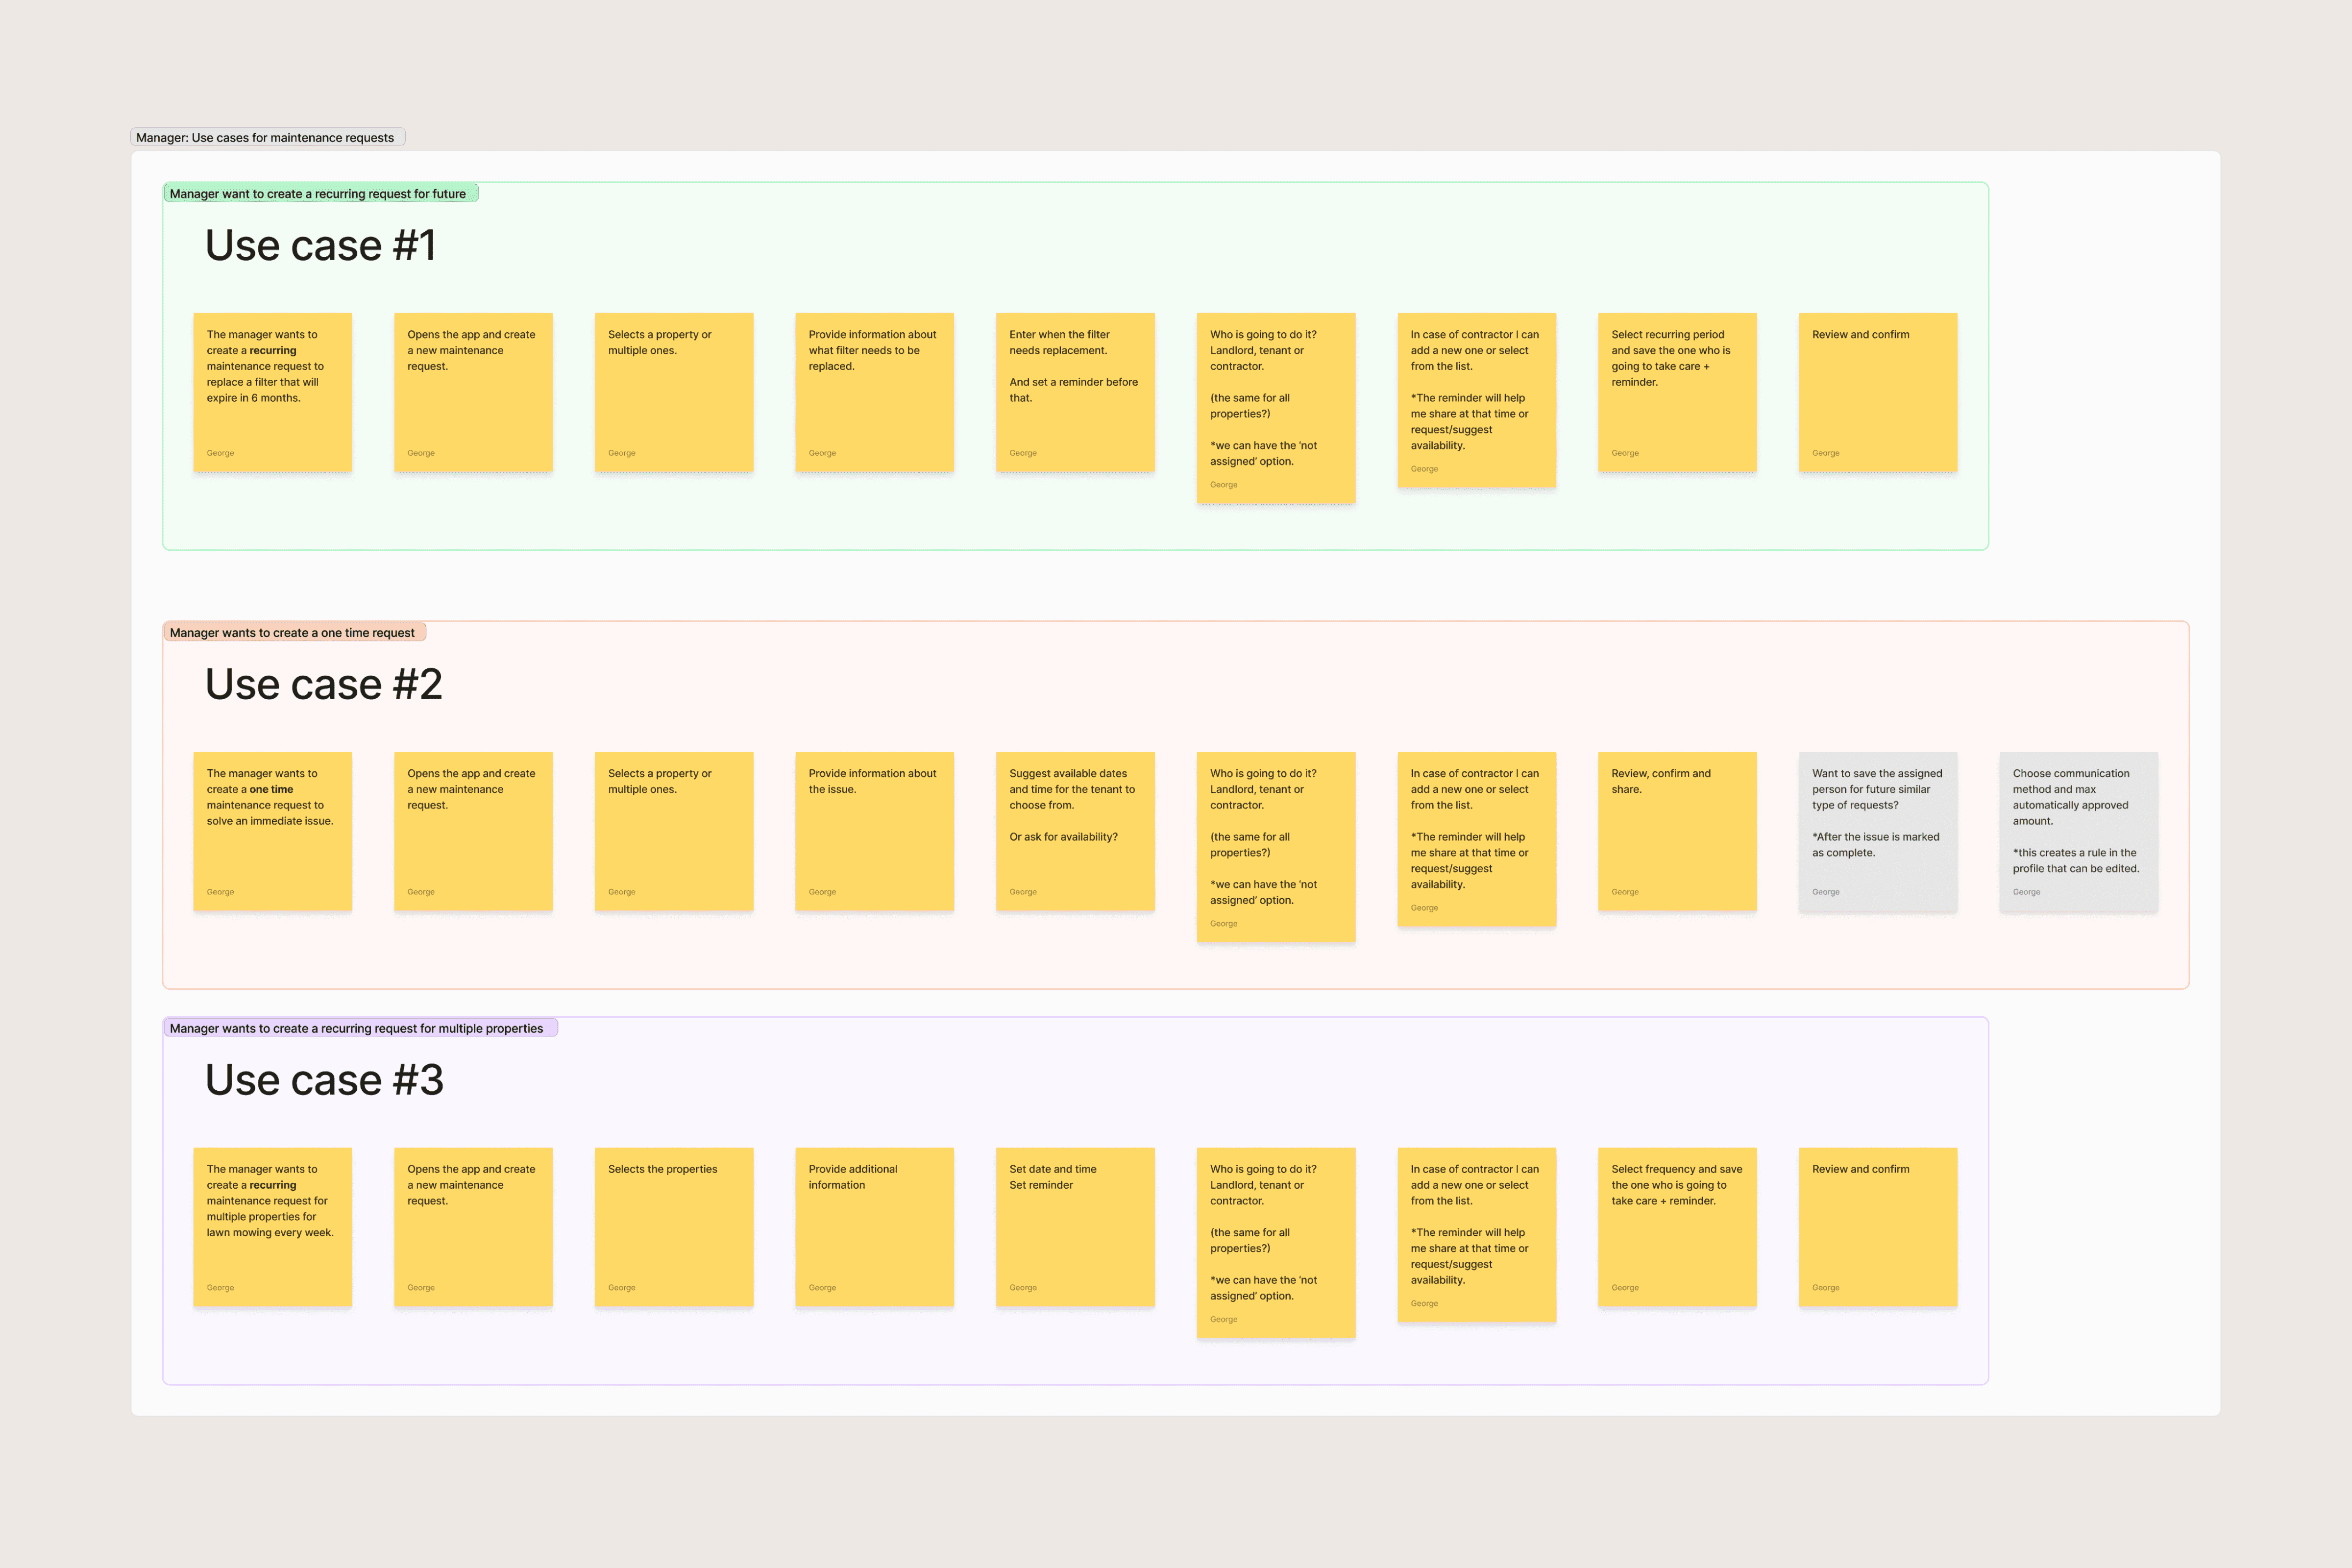Click the 'Use case #1' heading text
This screenshot has height=1568, width=2352.
(x=321, y=246)
